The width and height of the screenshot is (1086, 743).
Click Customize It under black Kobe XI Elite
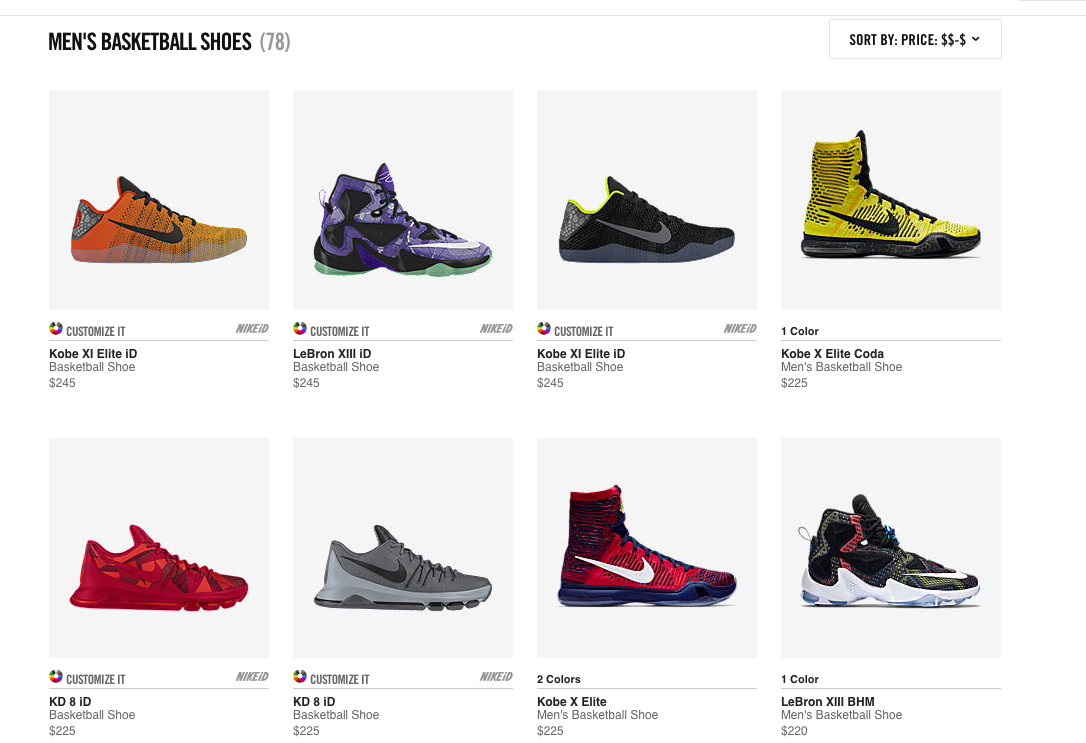(583, 332)
